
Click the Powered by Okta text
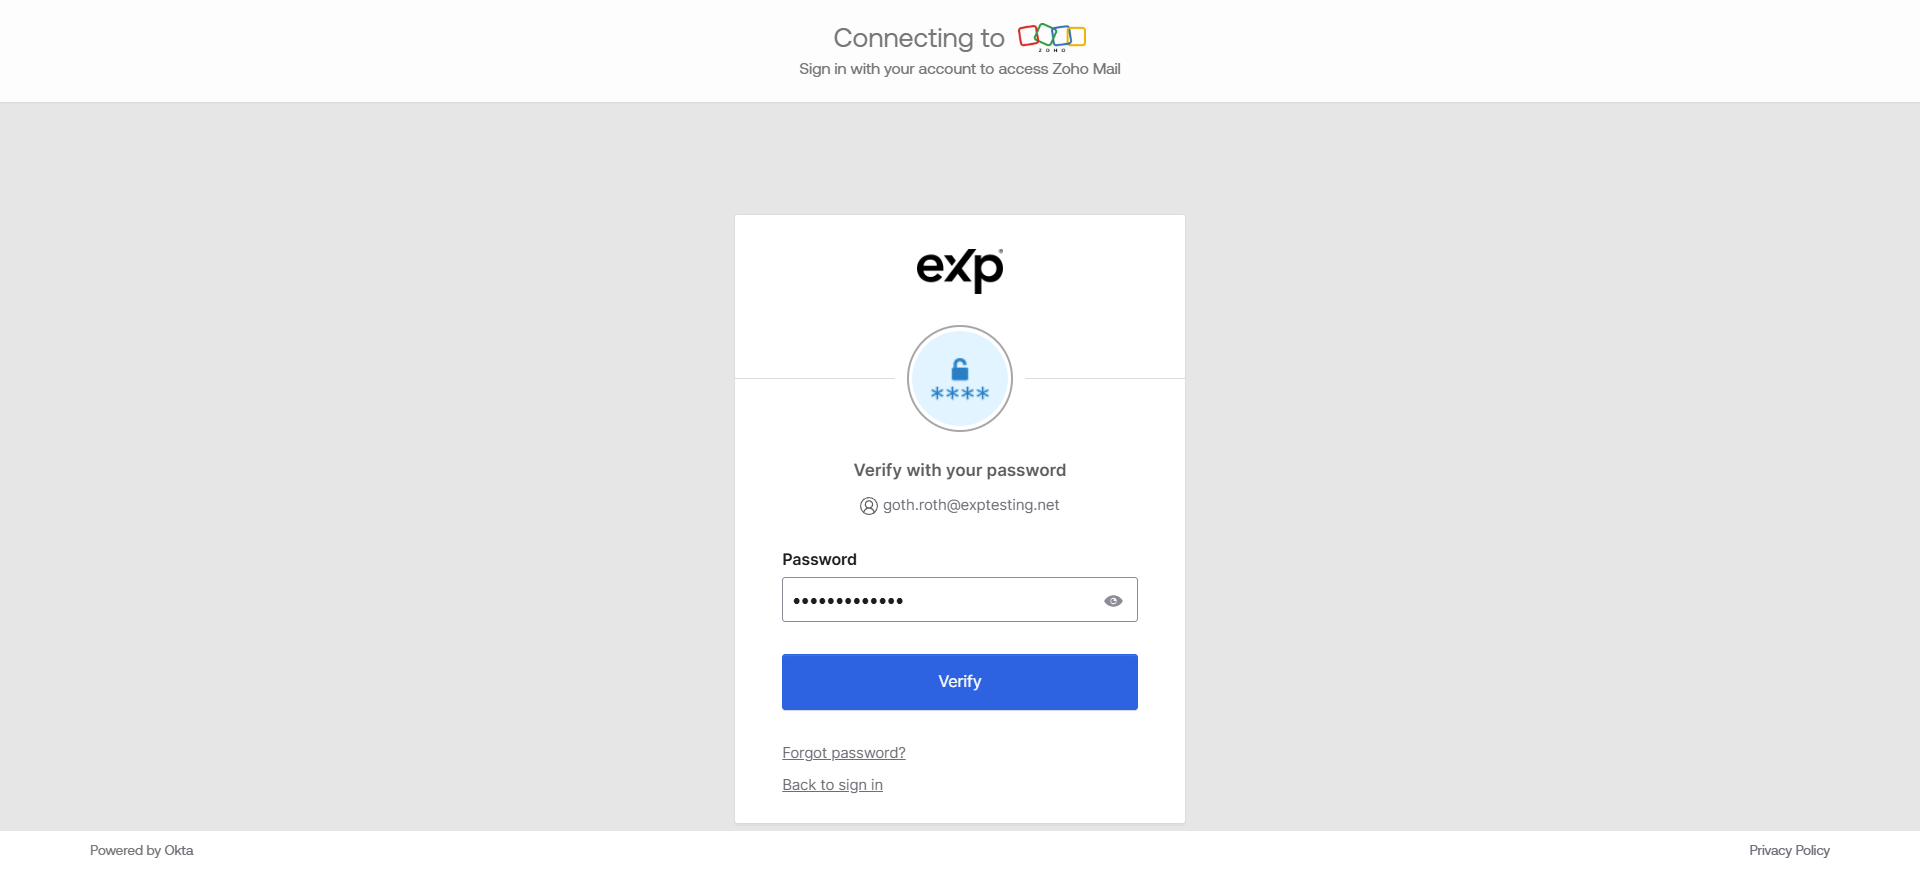tap(141, 850)
